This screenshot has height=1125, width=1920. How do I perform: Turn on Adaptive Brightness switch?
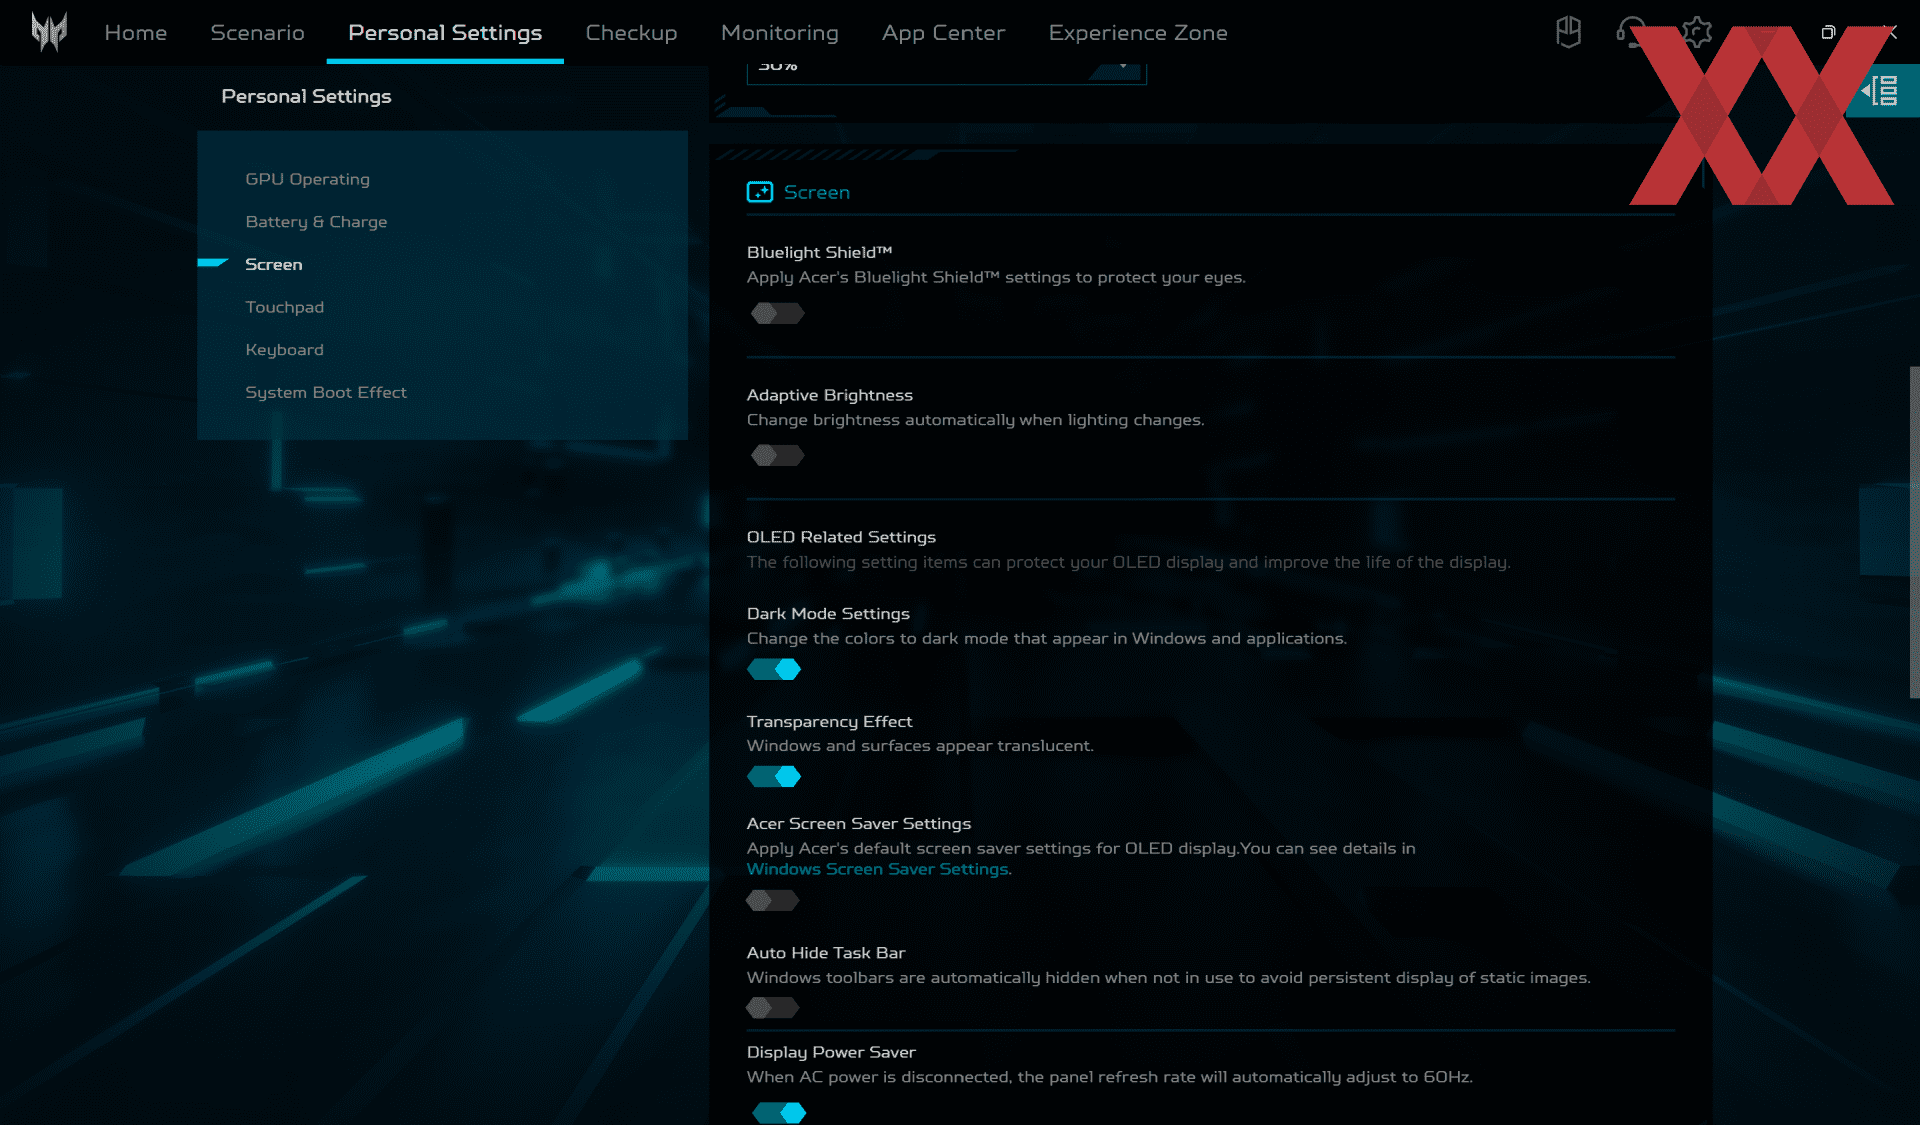pyautogui.click(x=777, y=456)
